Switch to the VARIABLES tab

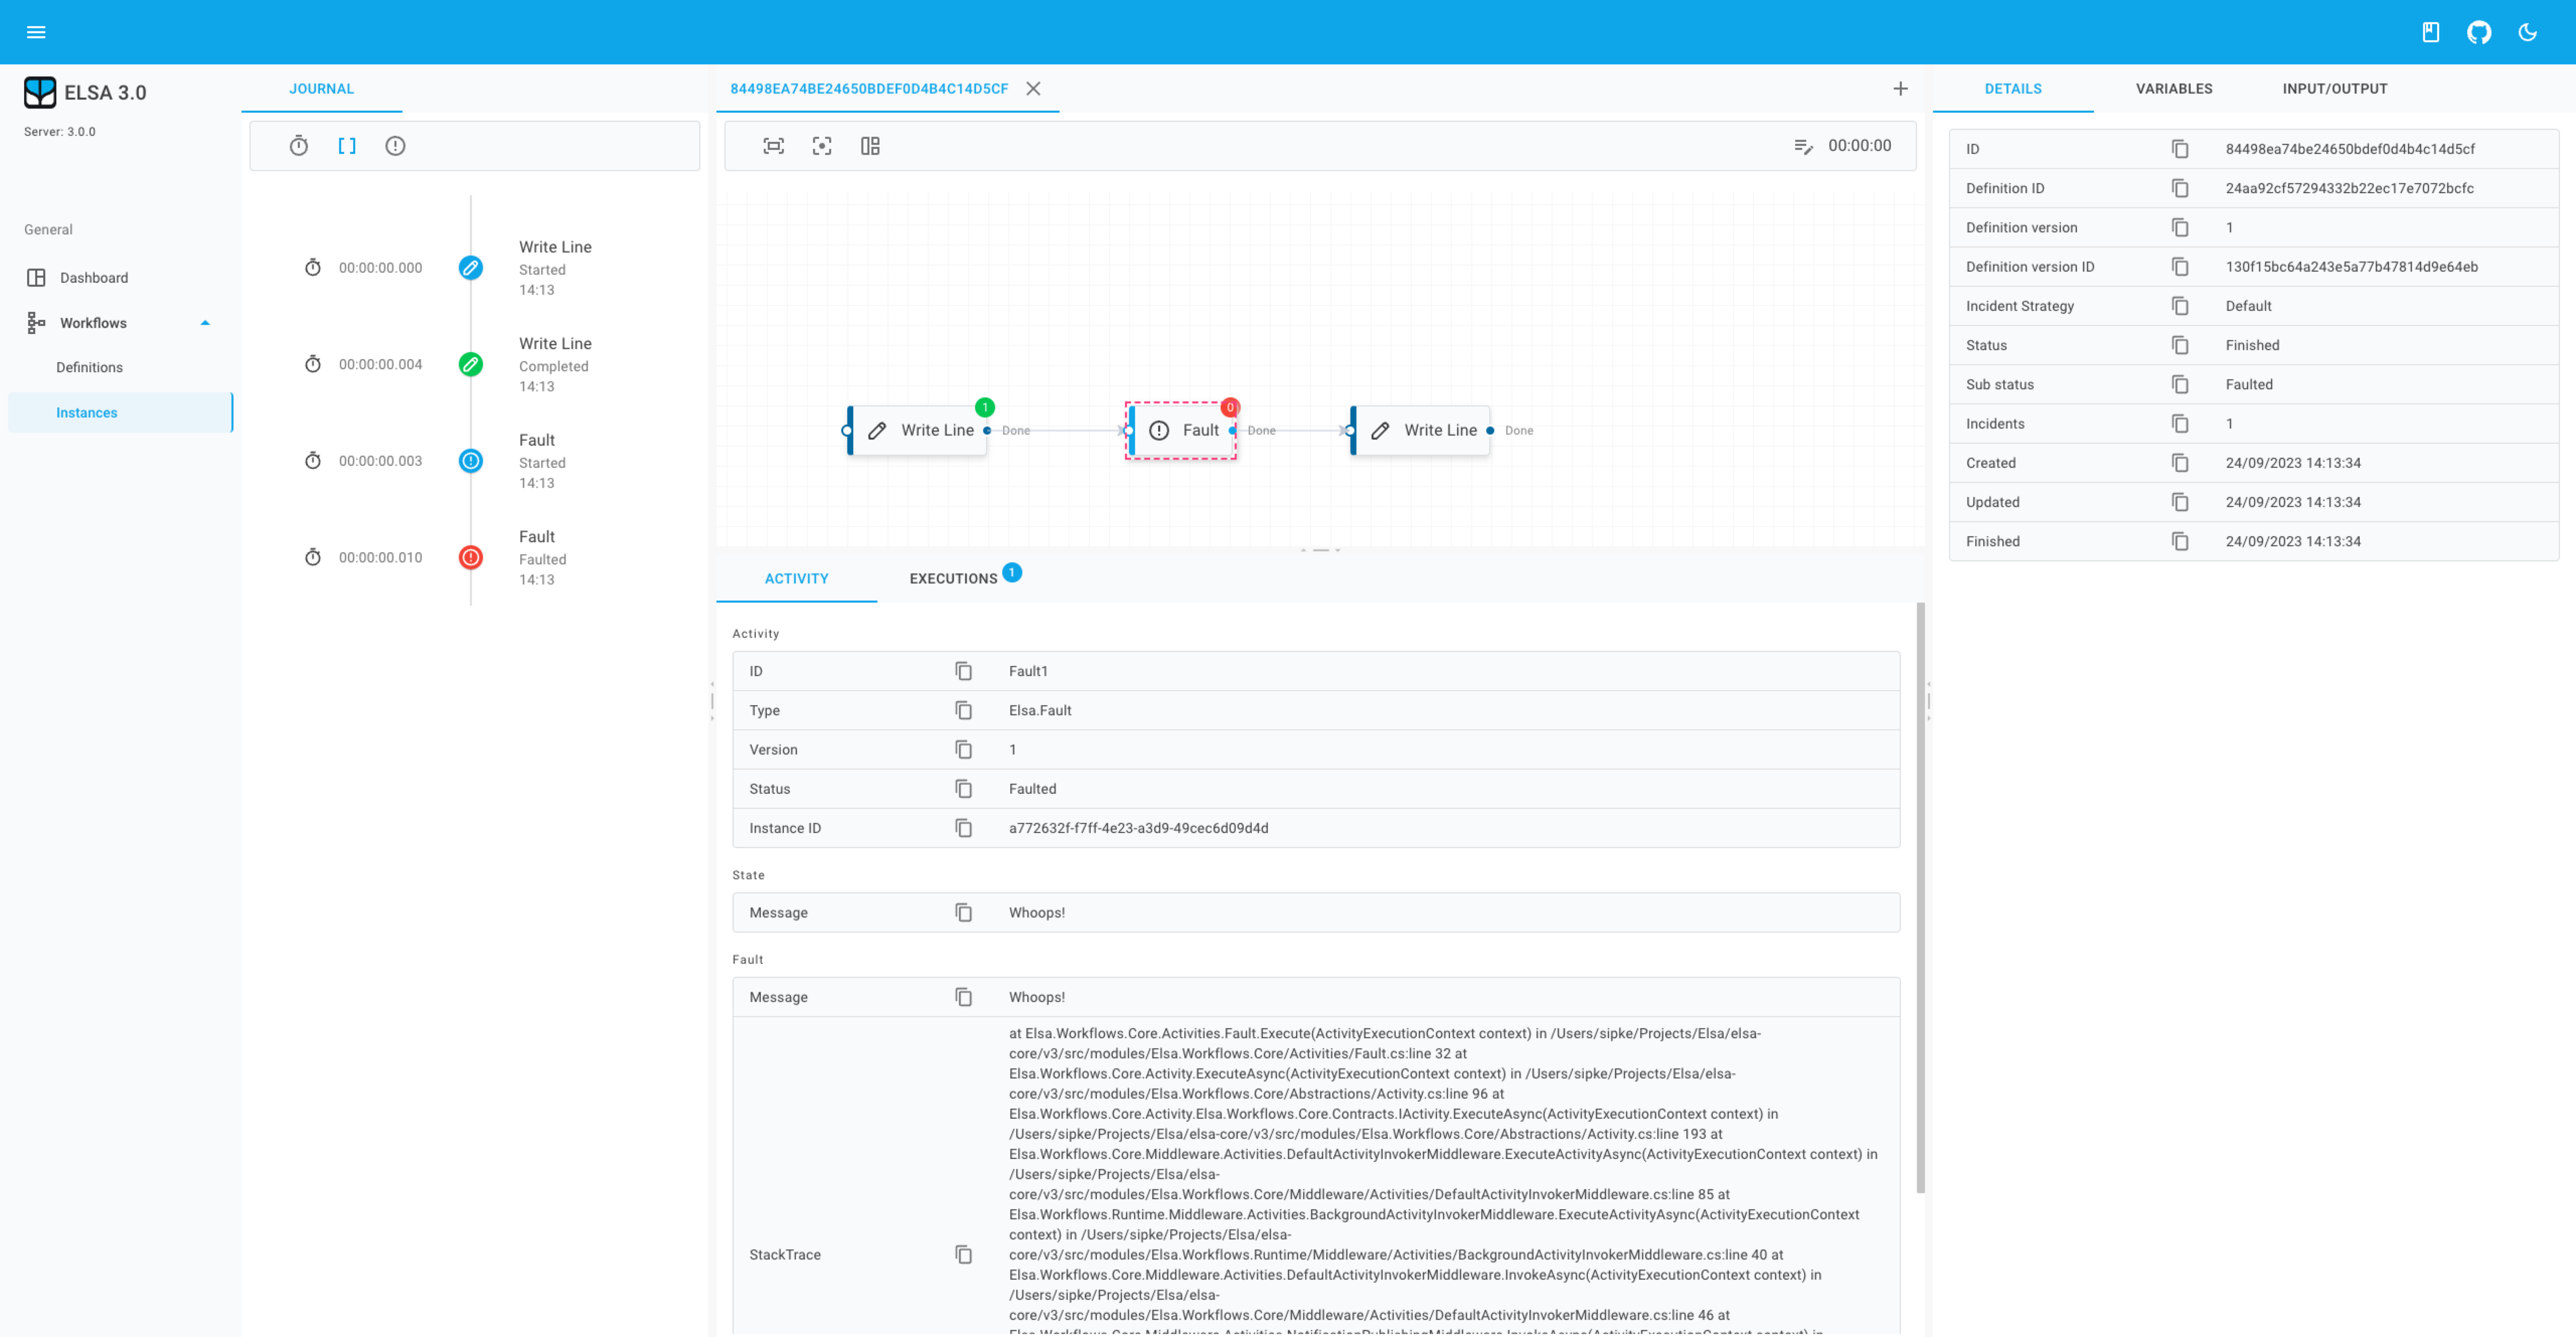(2172, 88)
